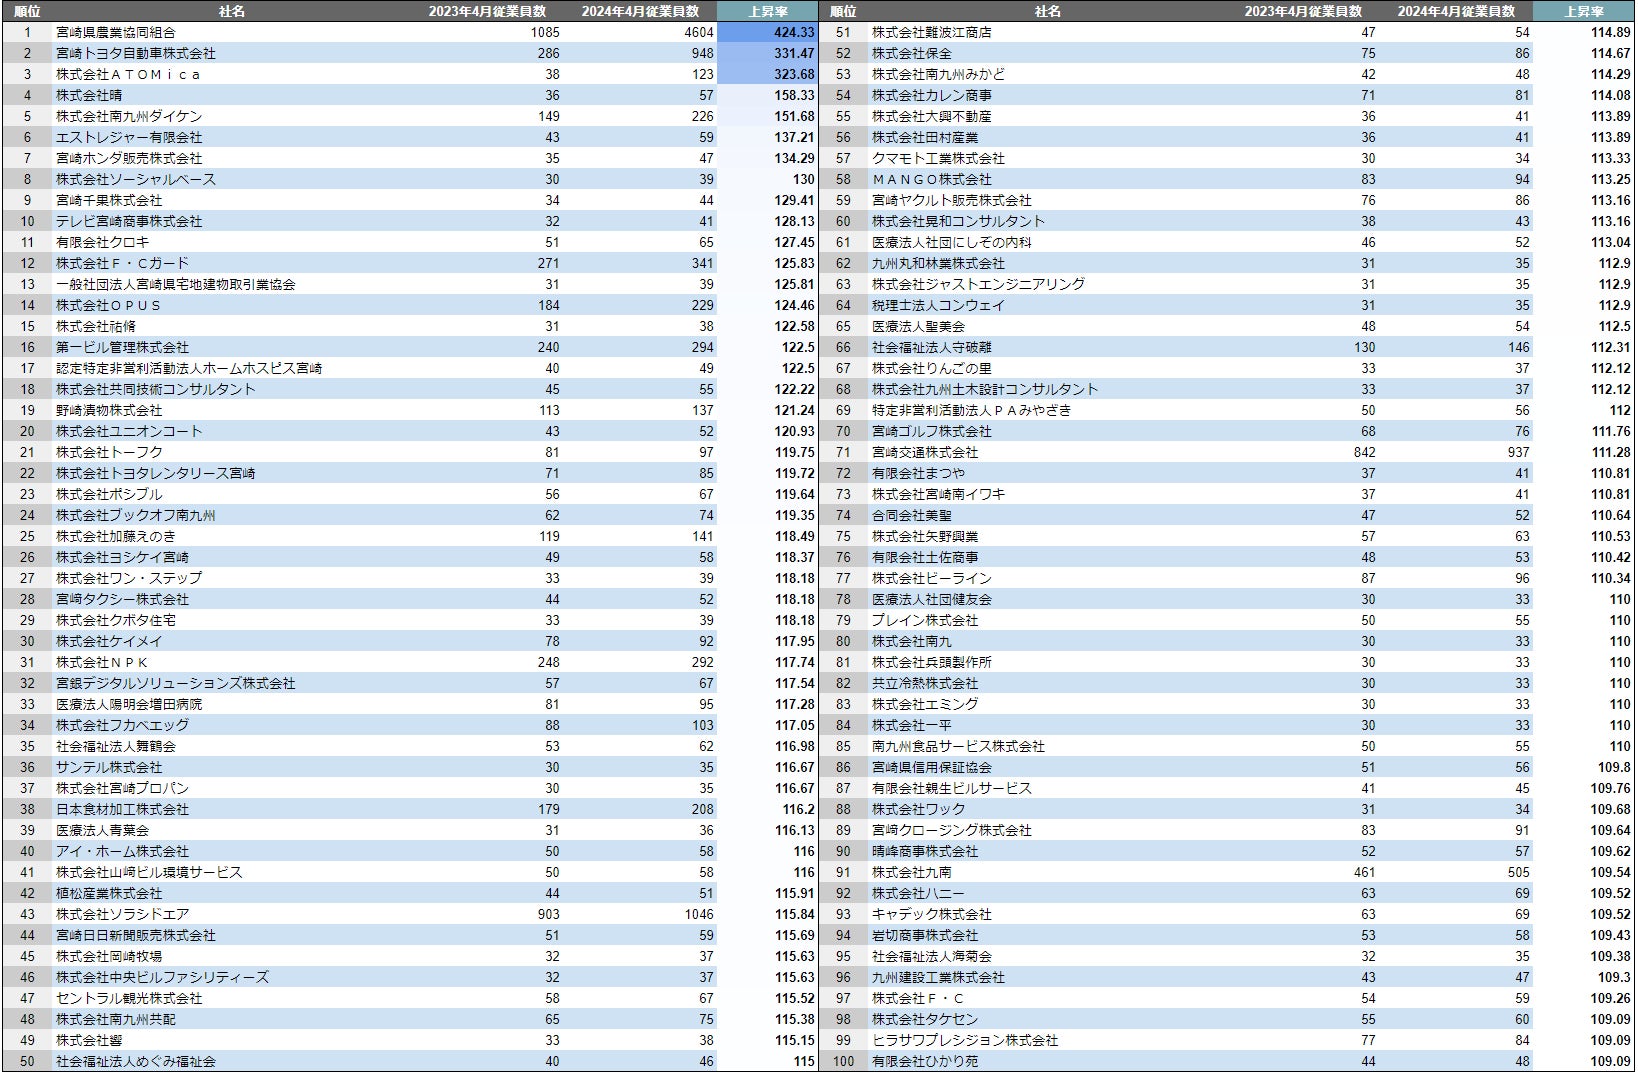Select 税理士法人コンウェイ in the table
The width and height of the screenshot is (1638, 1075).
point(938,305)
